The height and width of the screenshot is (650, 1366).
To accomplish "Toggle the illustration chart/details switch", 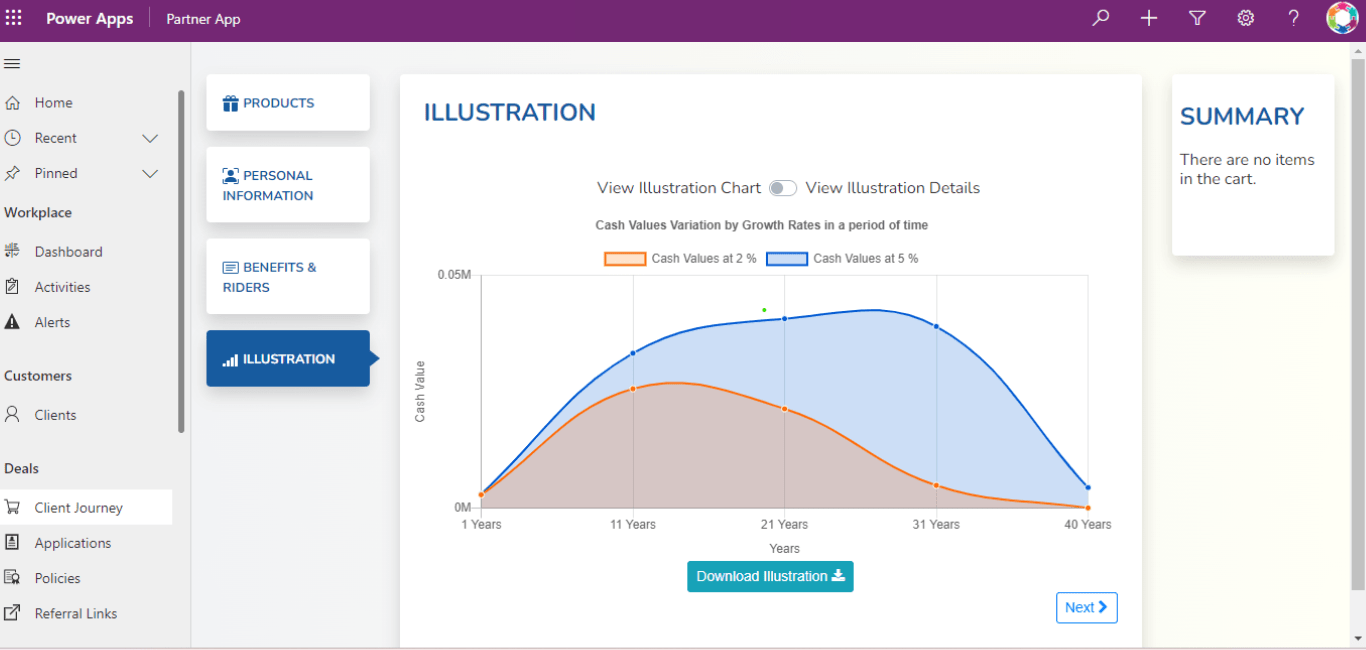I will pyautogui.click(x=783, y=188).
